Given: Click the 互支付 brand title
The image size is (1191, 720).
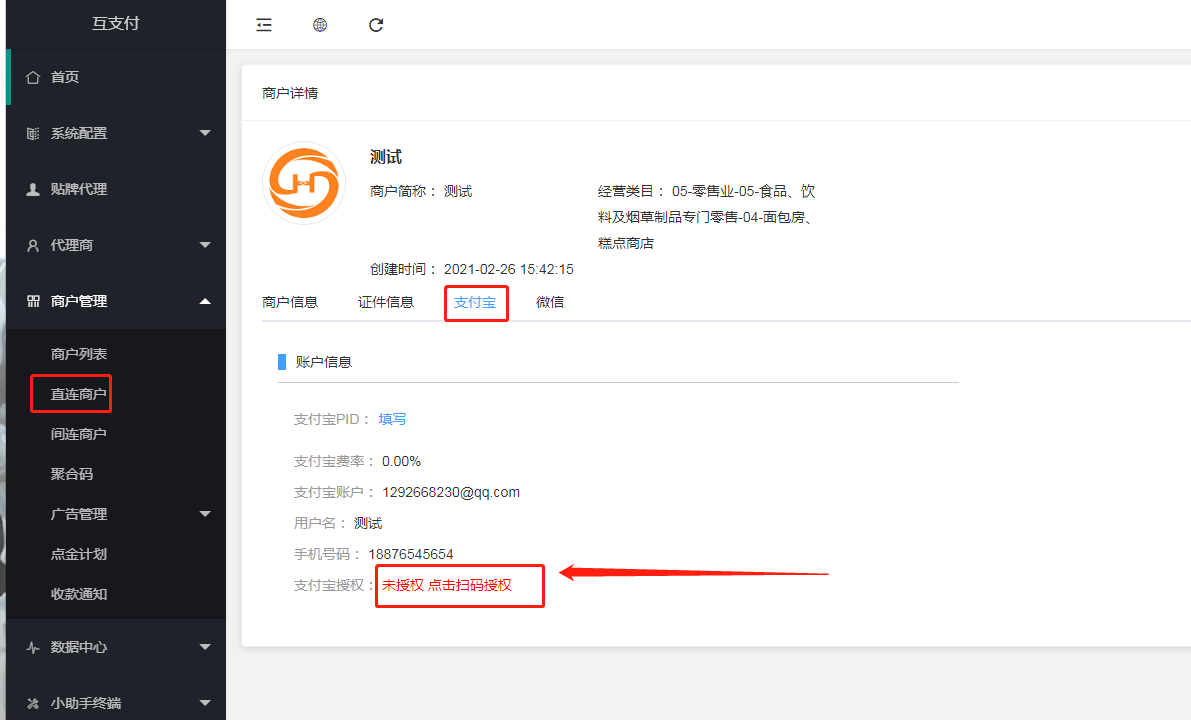Looking at the screenshot, I should (115, 24).
